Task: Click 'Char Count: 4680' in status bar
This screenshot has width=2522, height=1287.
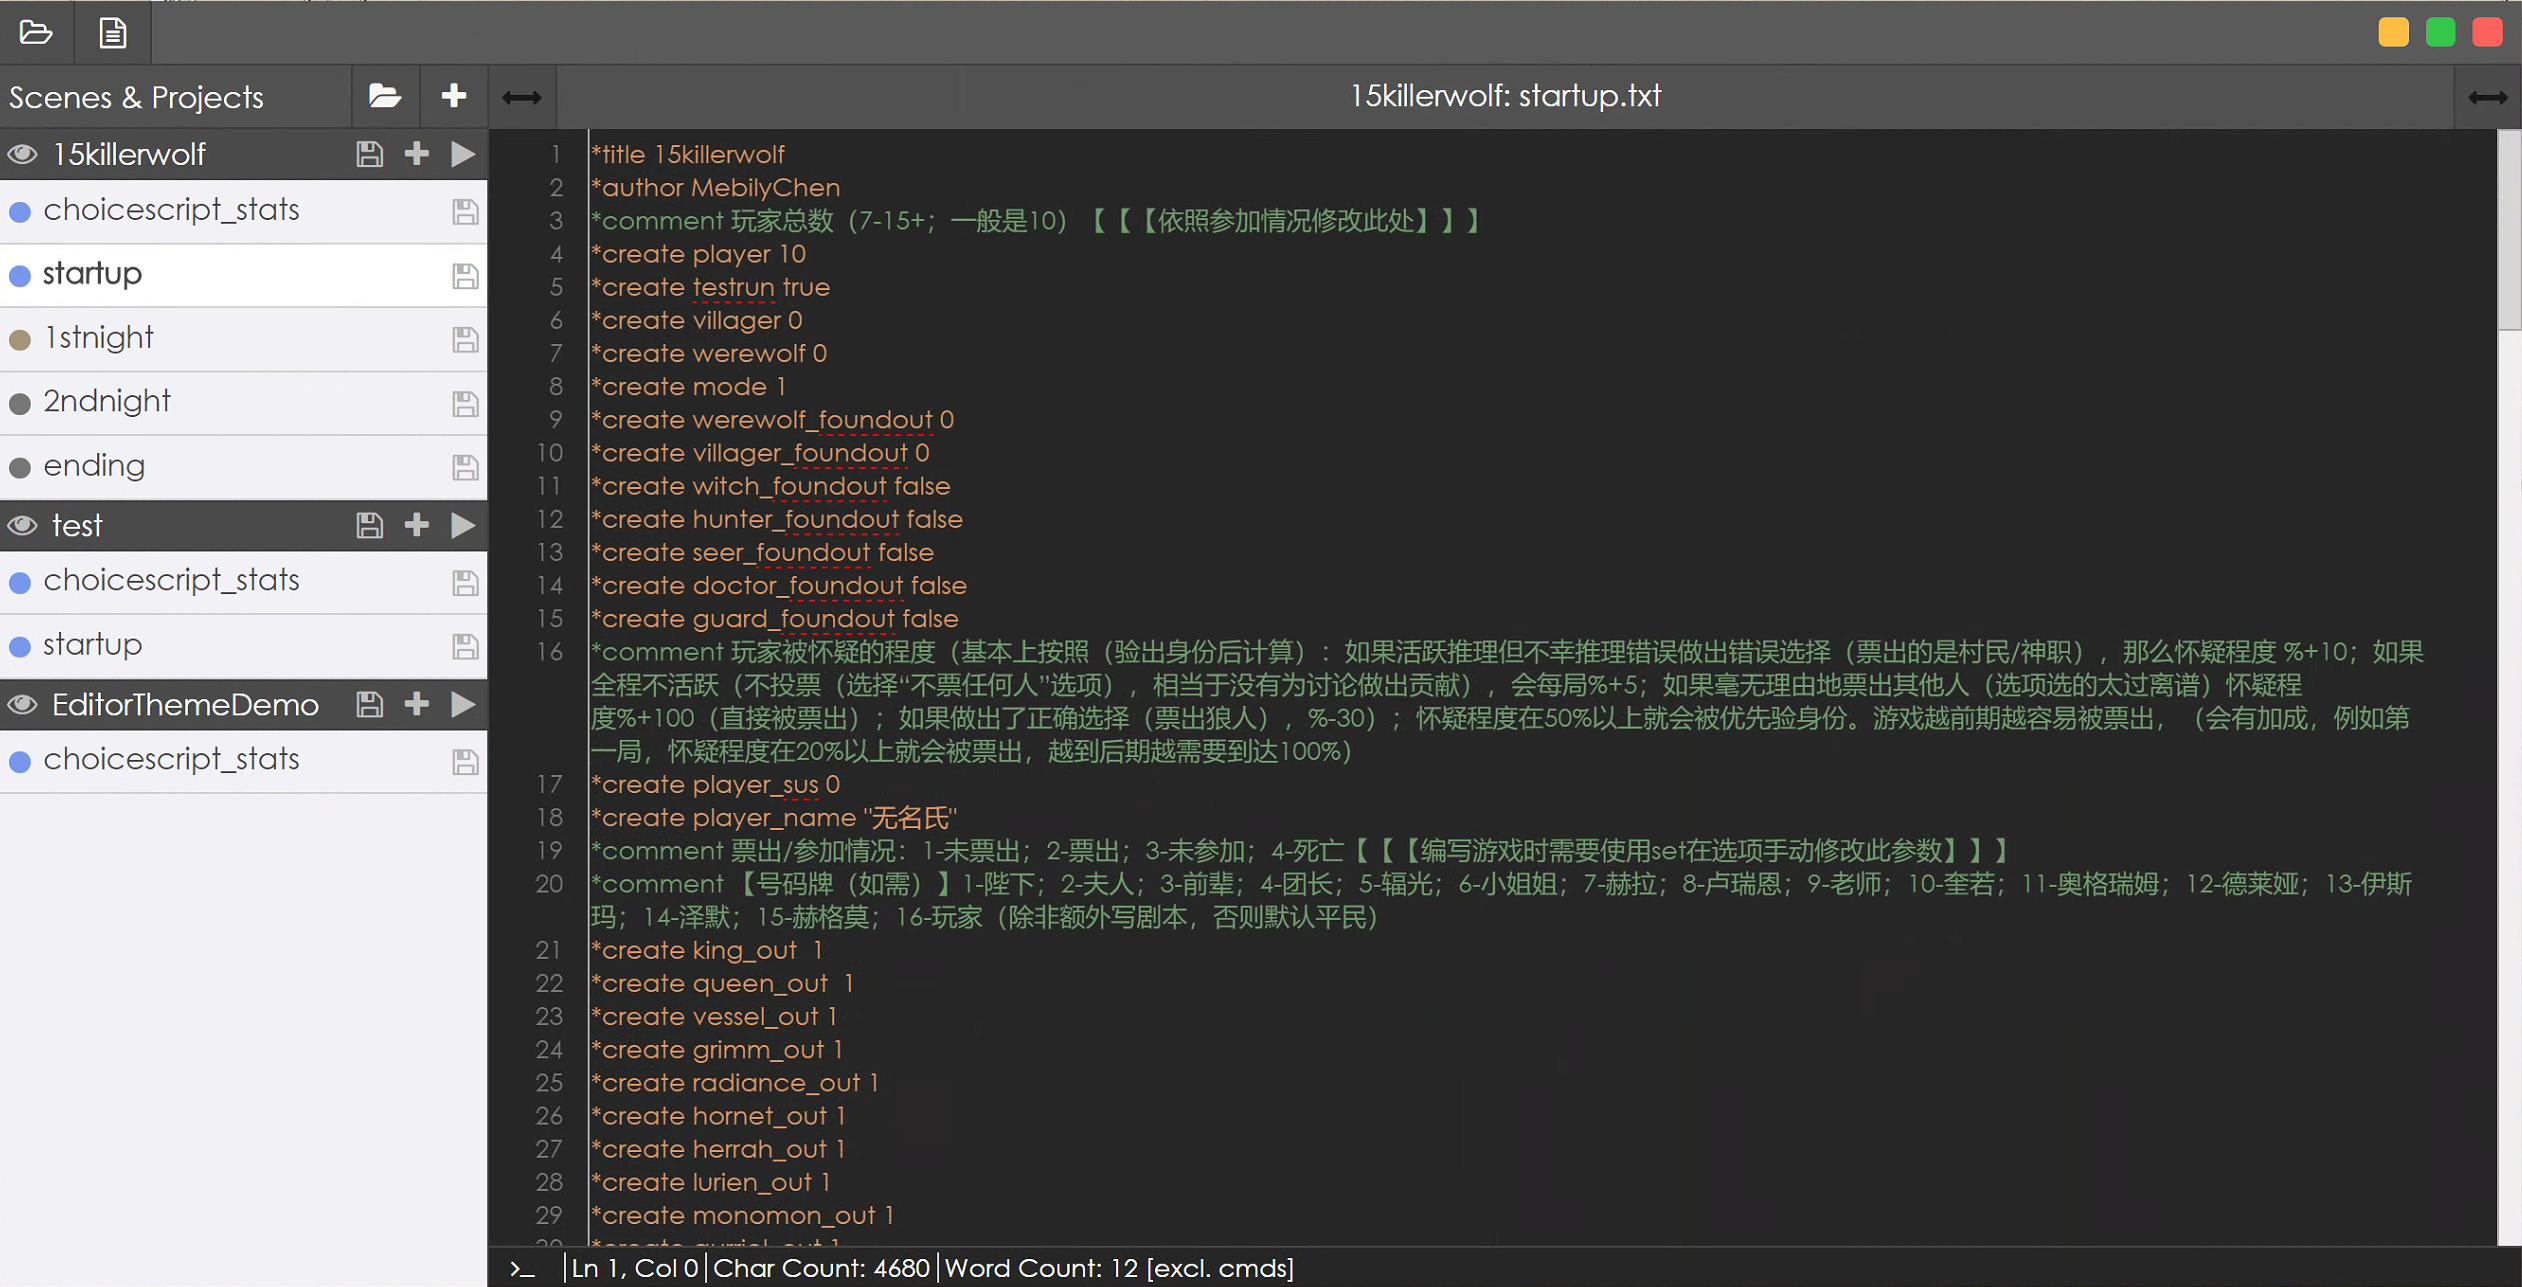Action: click(821, 1268)
